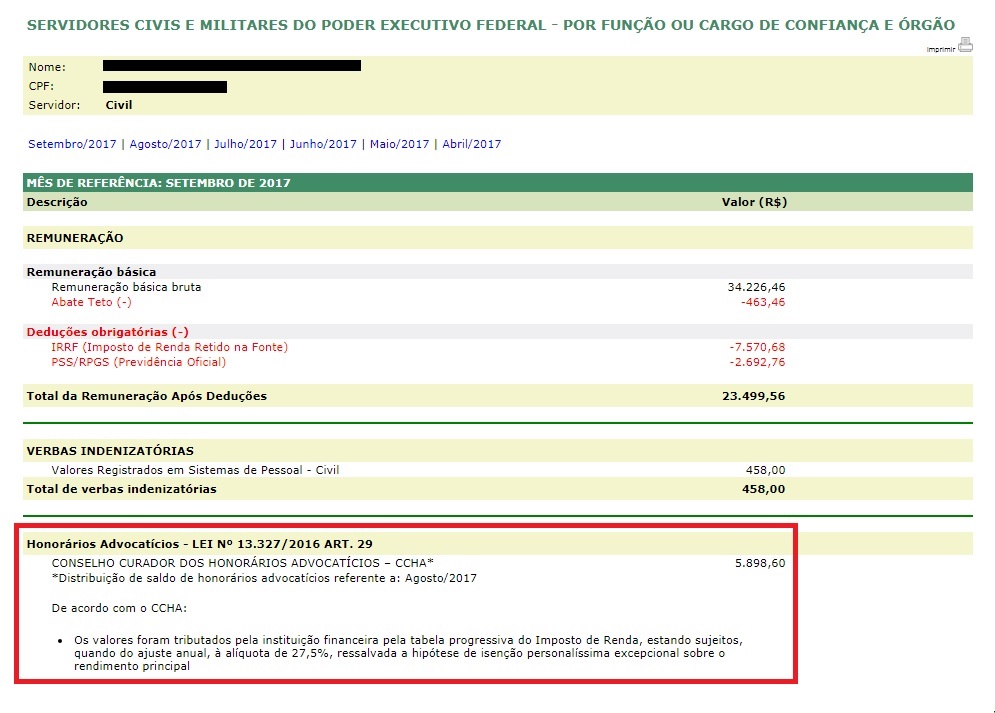Go to Maio/2017 remuneration

(x=399, y=144)
